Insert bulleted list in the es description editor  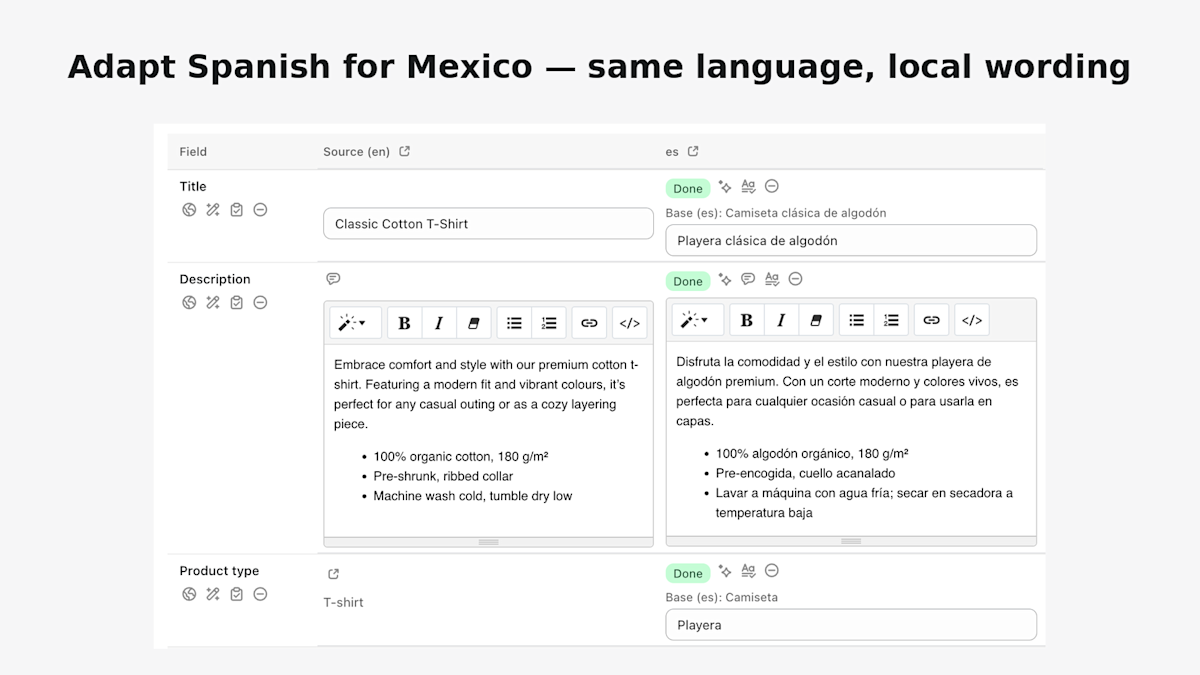(856, 320)
